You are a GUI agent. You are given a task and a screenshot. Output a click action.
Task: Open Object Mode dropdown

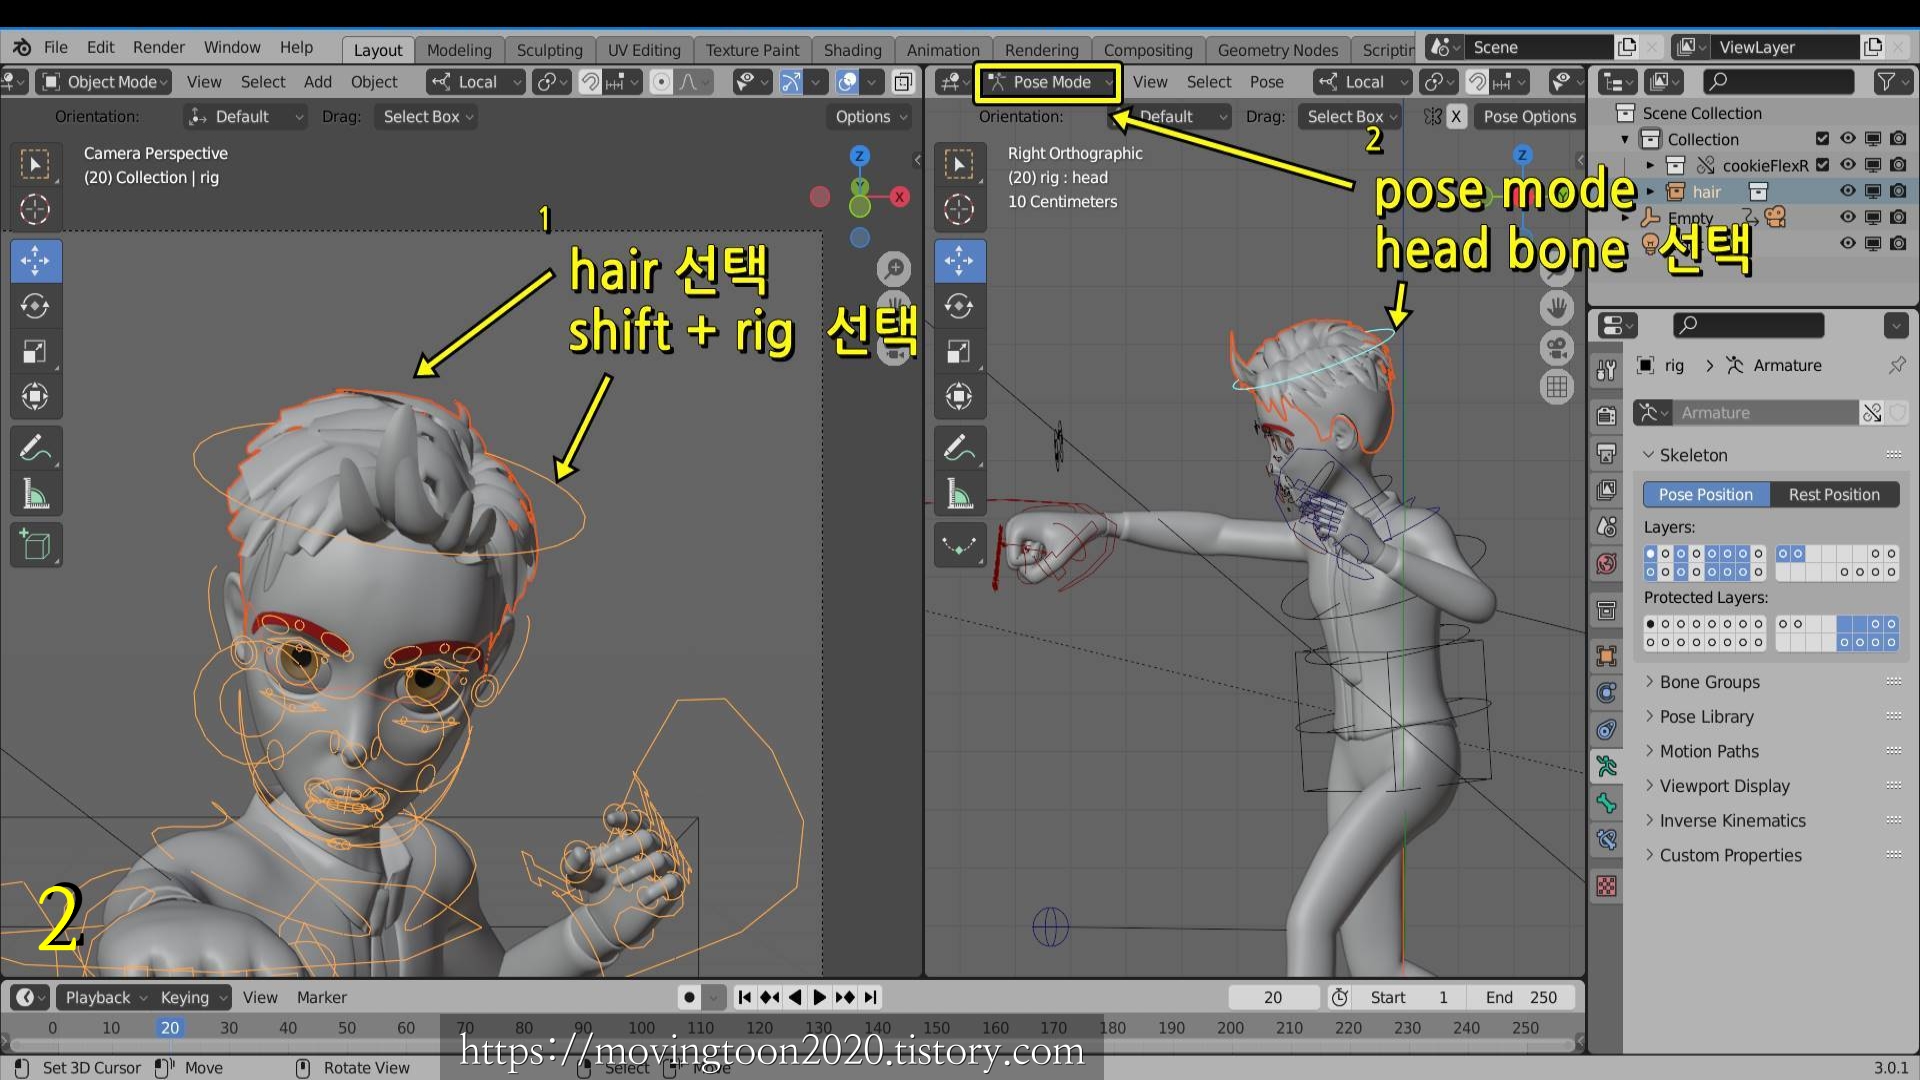point(104,82)
